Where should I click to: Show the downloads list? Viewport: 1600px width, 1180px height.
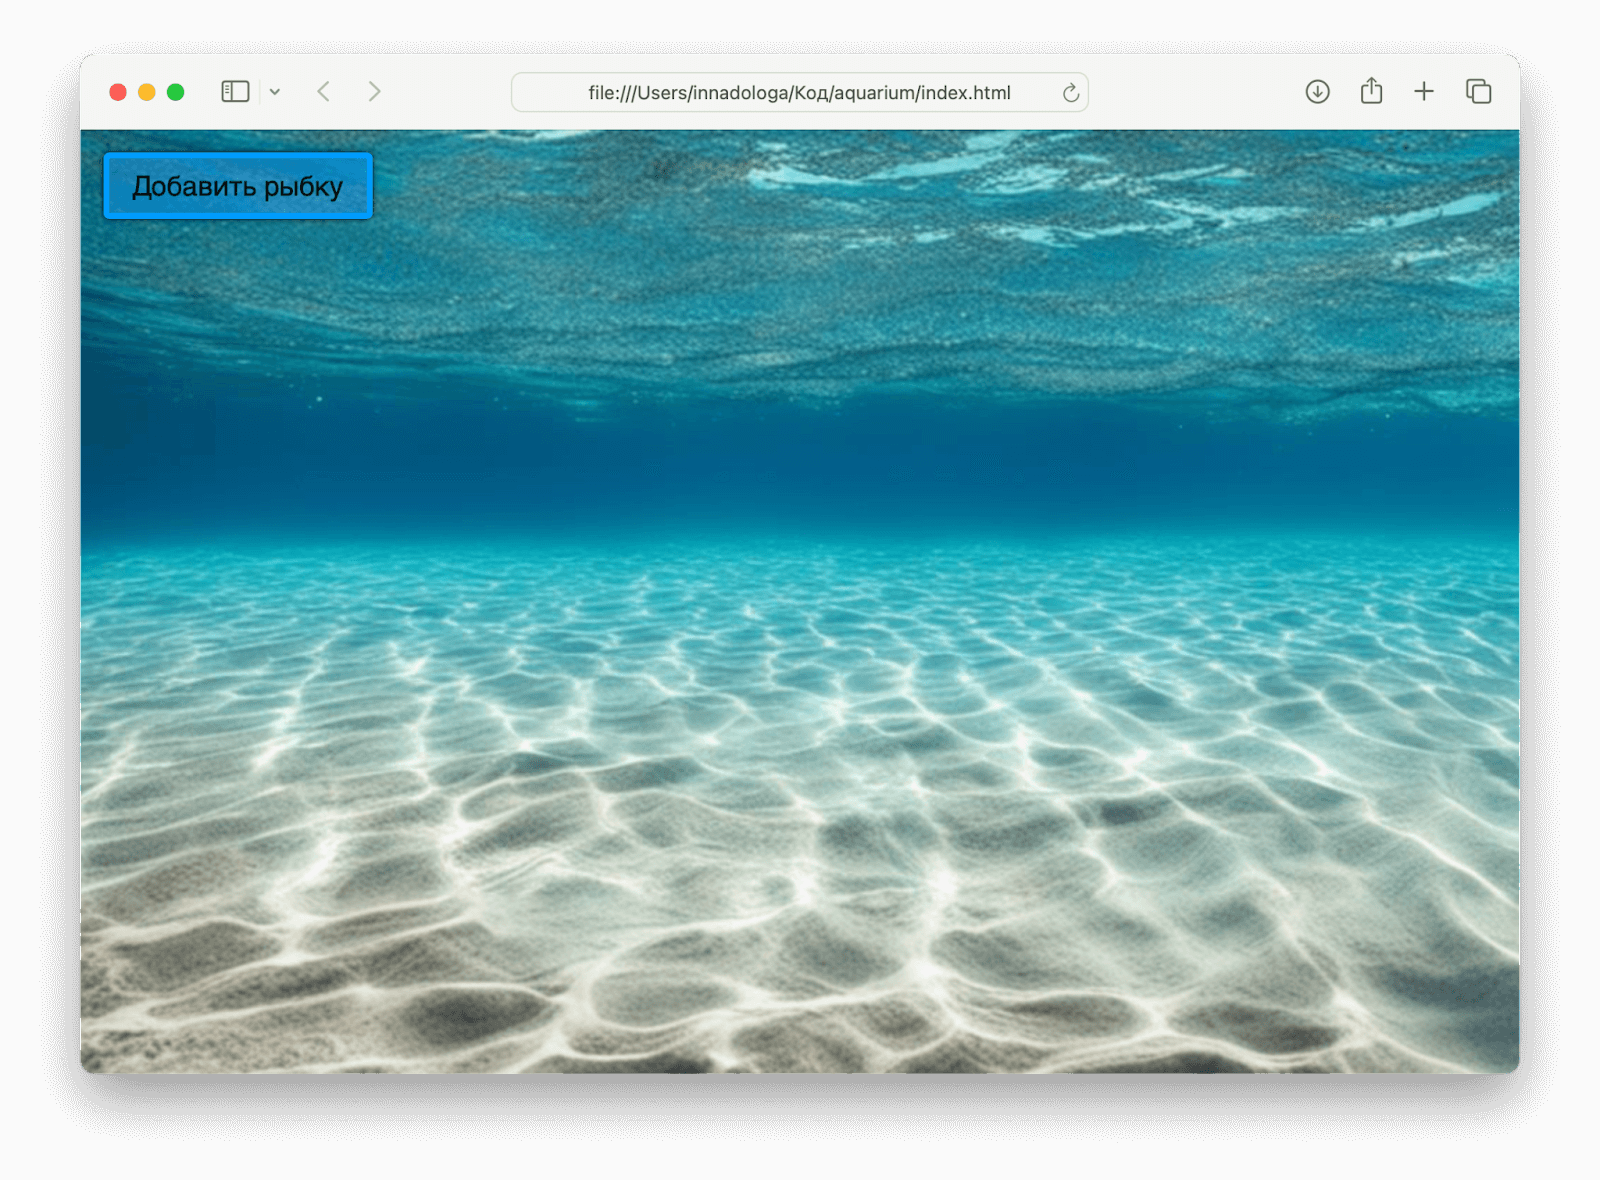click(x=1317, y=92)
